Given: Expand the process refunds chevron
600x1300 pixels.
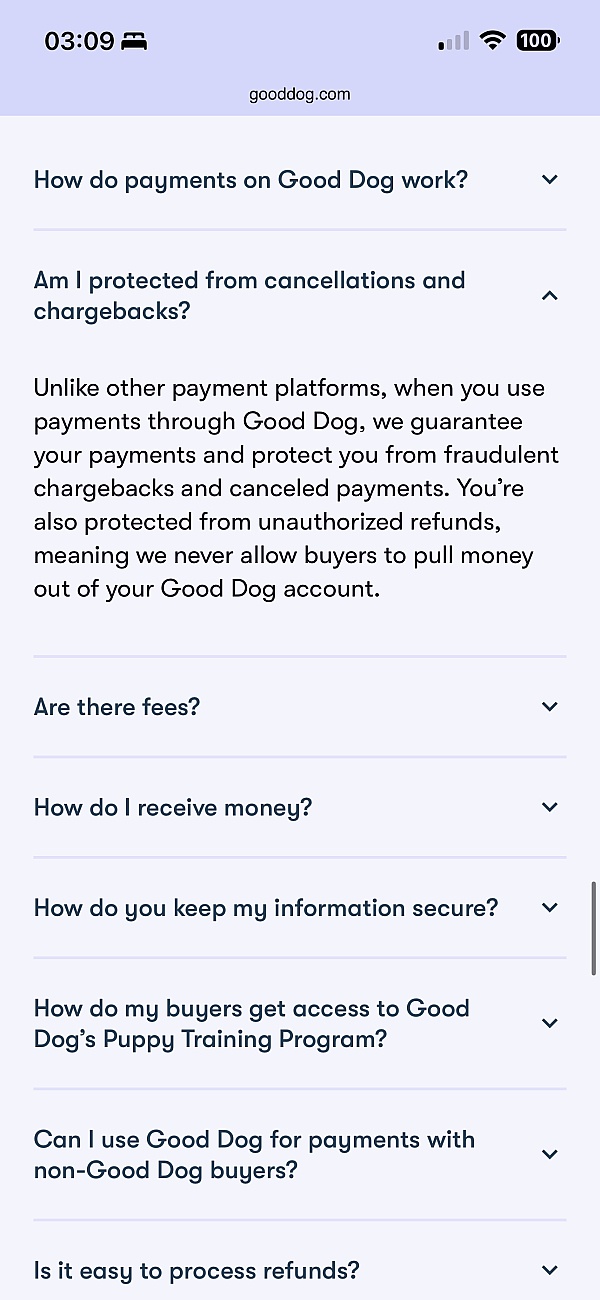Looking at the screenshot, I should point(549,1271).
